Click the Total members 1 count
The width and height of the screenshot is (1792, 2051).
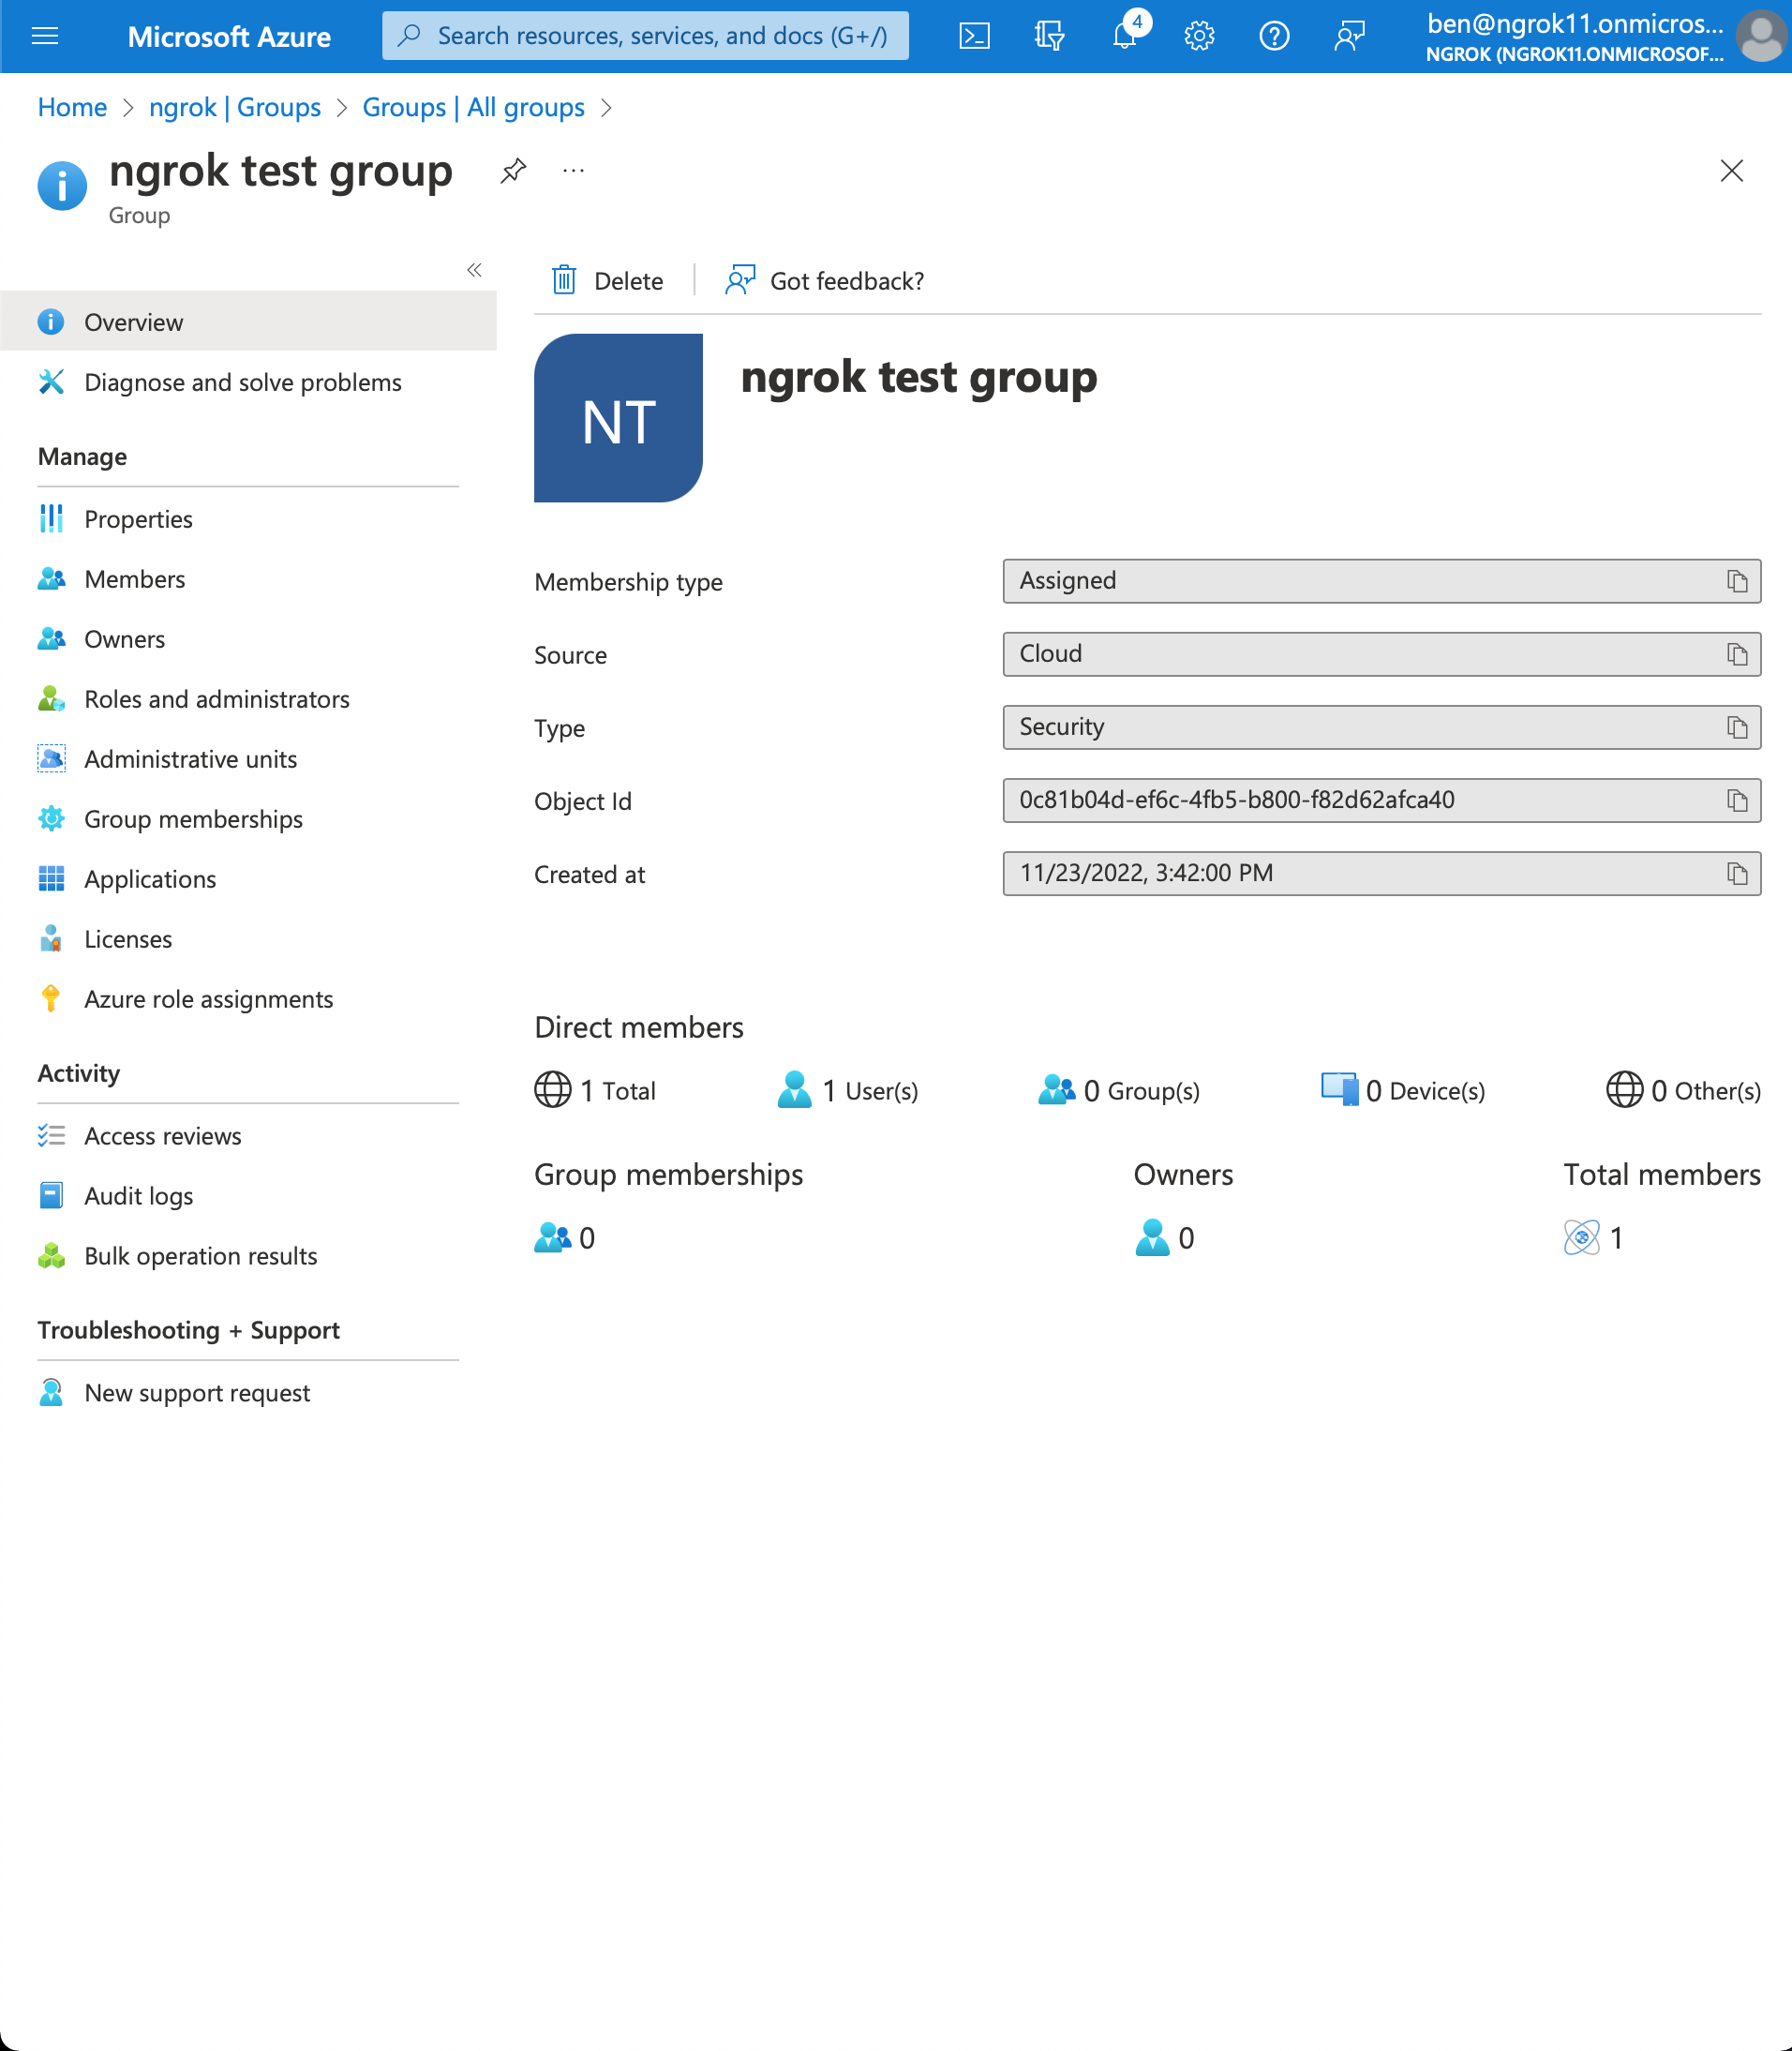[1593, 1237]
